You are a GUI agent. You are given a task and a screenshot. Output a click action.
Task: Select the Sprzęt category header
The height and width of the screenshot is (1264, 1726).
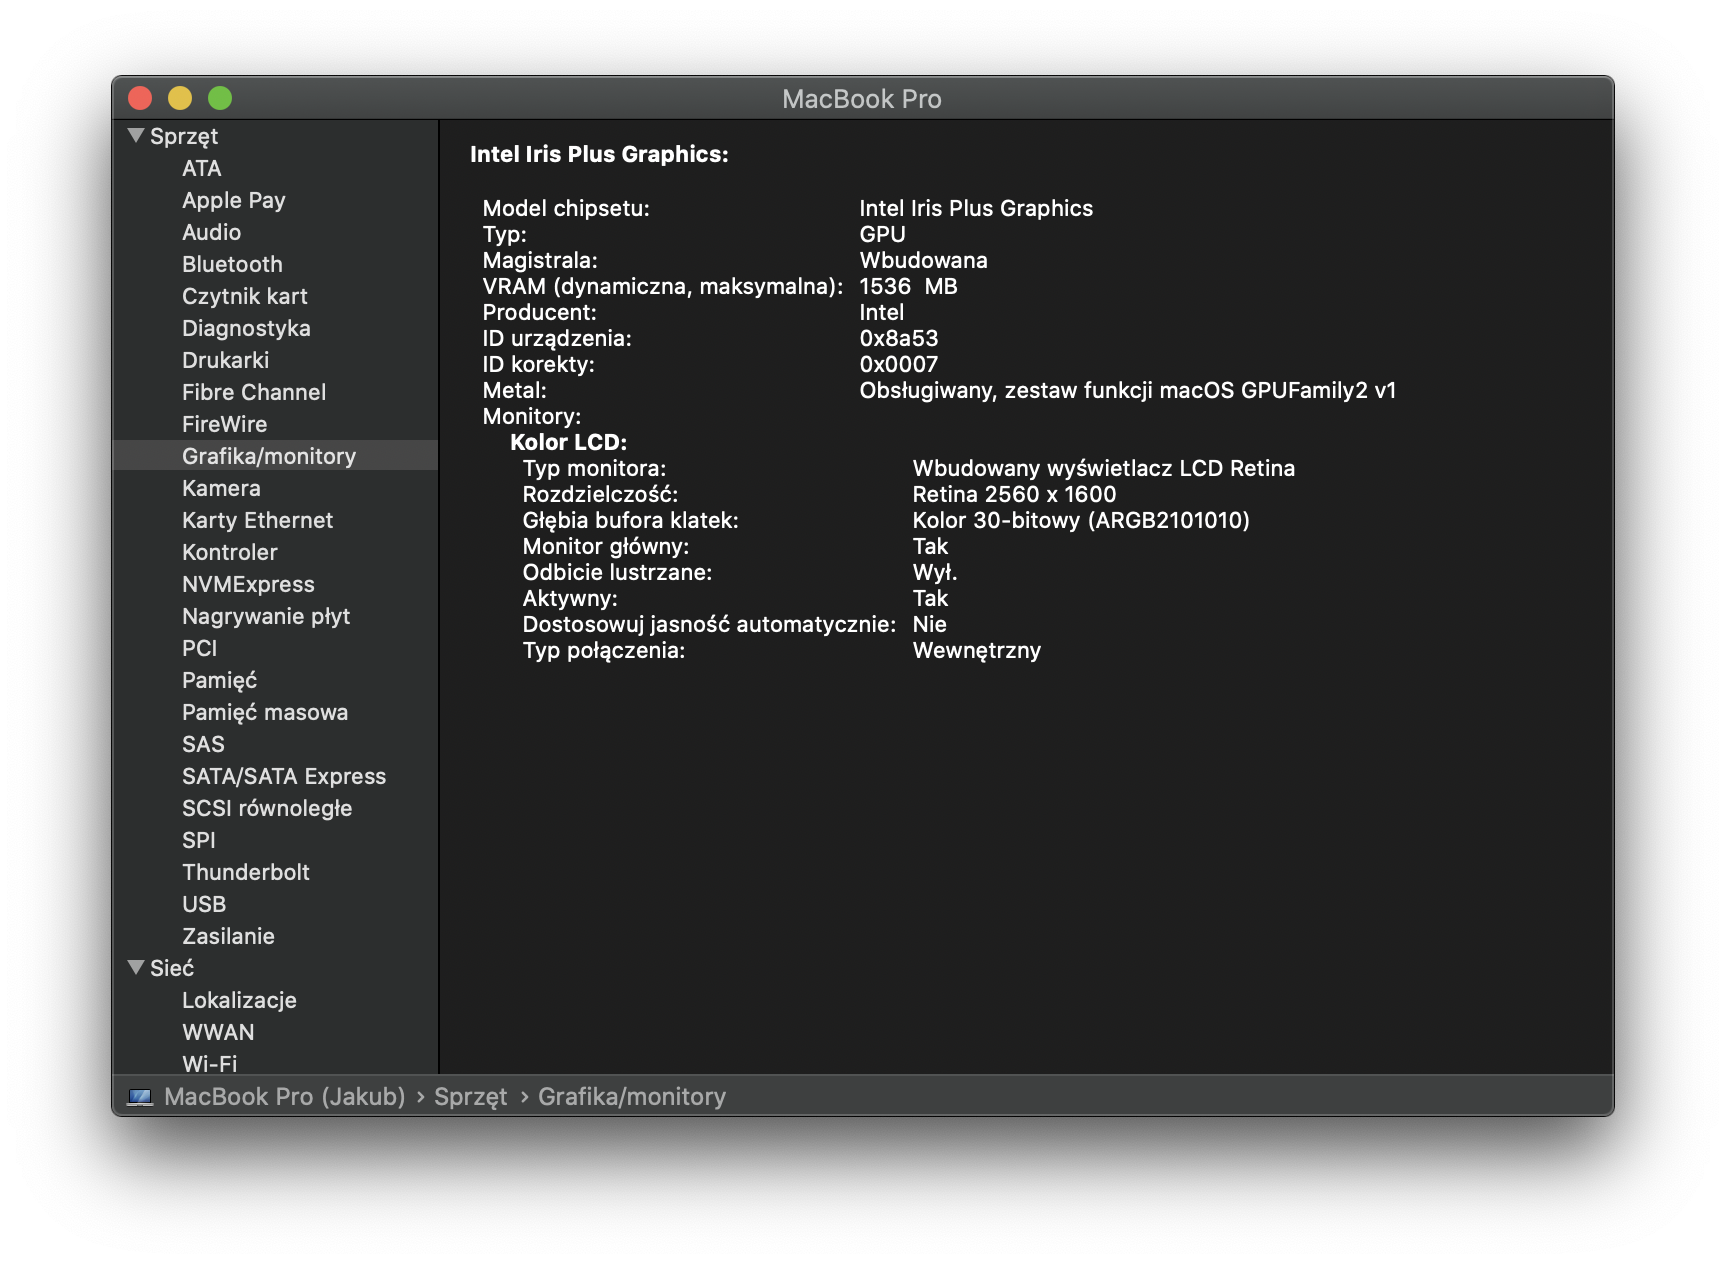click(x=184, y=136)
